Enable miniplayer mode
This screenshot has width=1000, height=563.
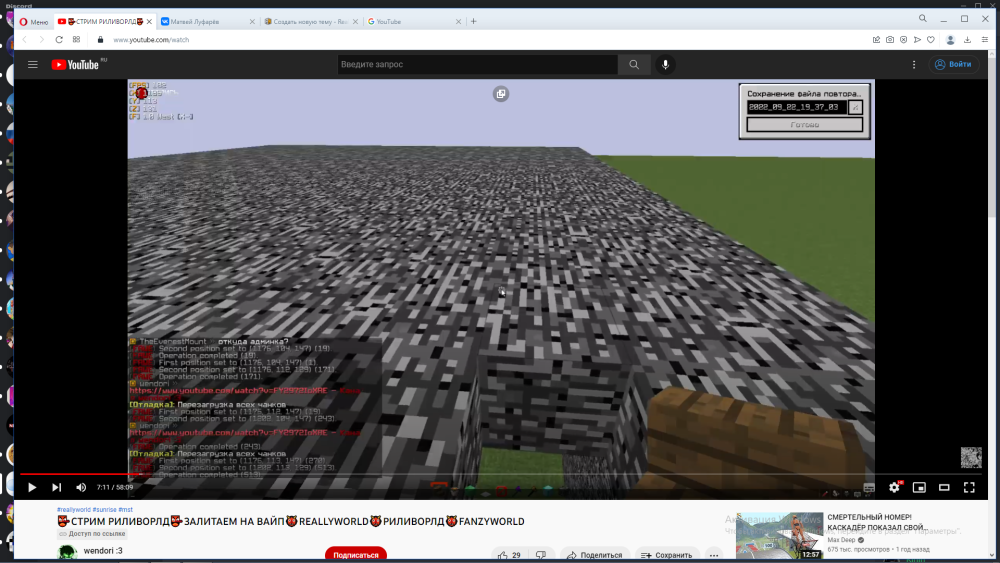tap(919, 487)
